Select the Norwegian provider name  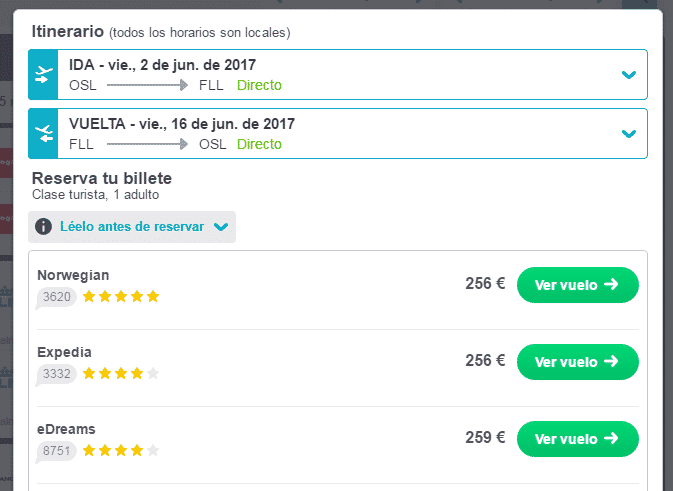coord(73,275)
